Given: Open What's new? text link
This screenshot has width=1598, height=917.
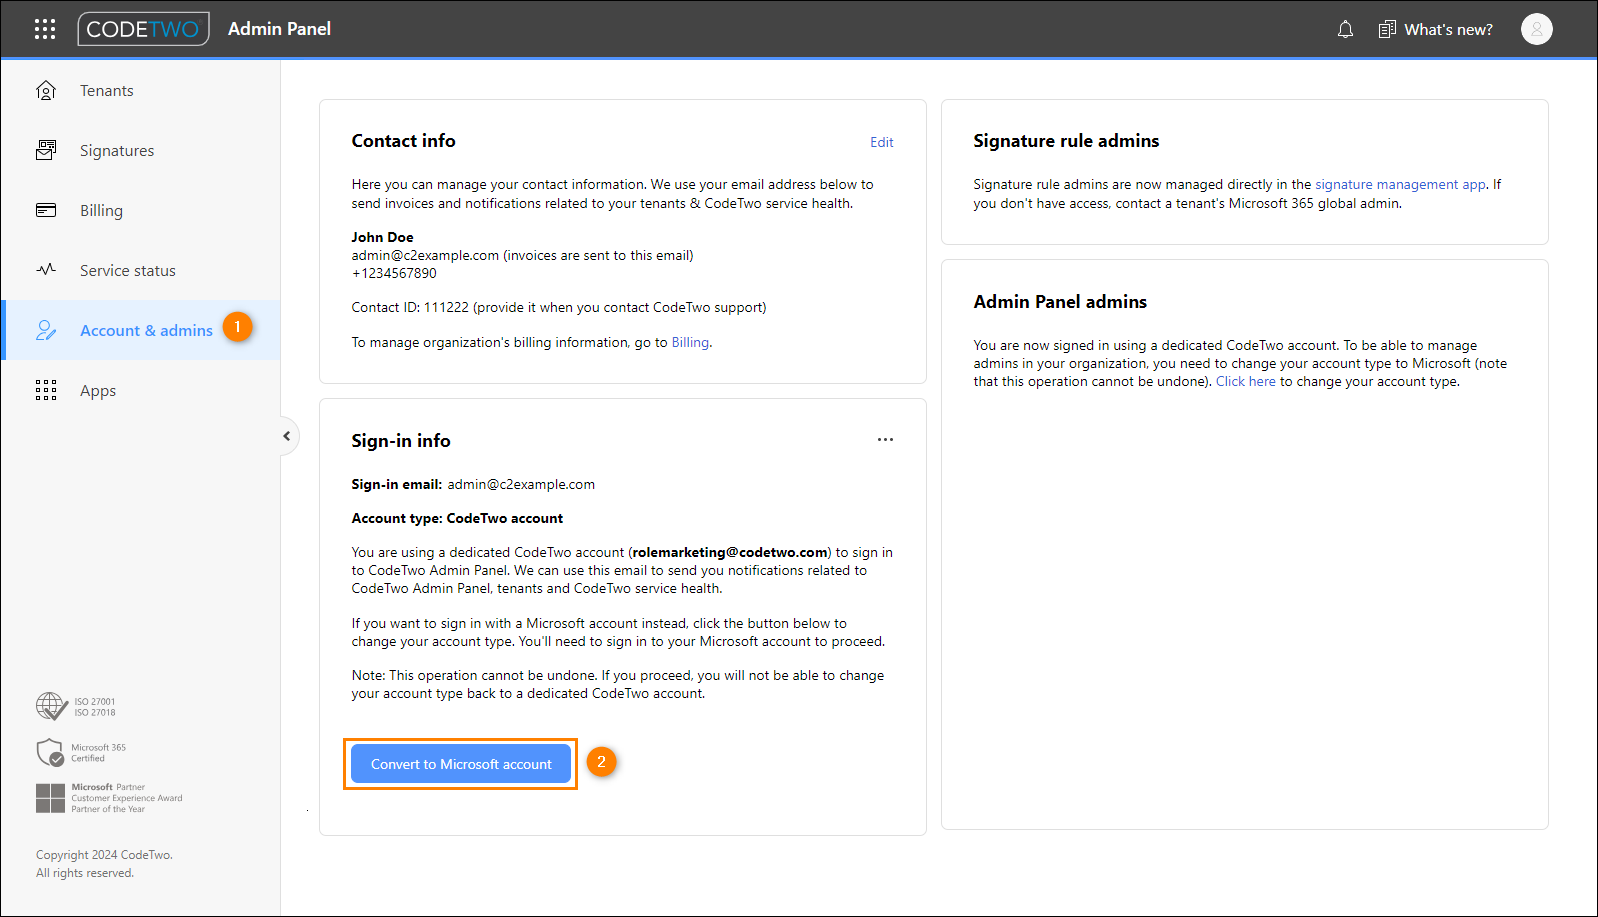Looking at the screenshot, I should 1448,30.
